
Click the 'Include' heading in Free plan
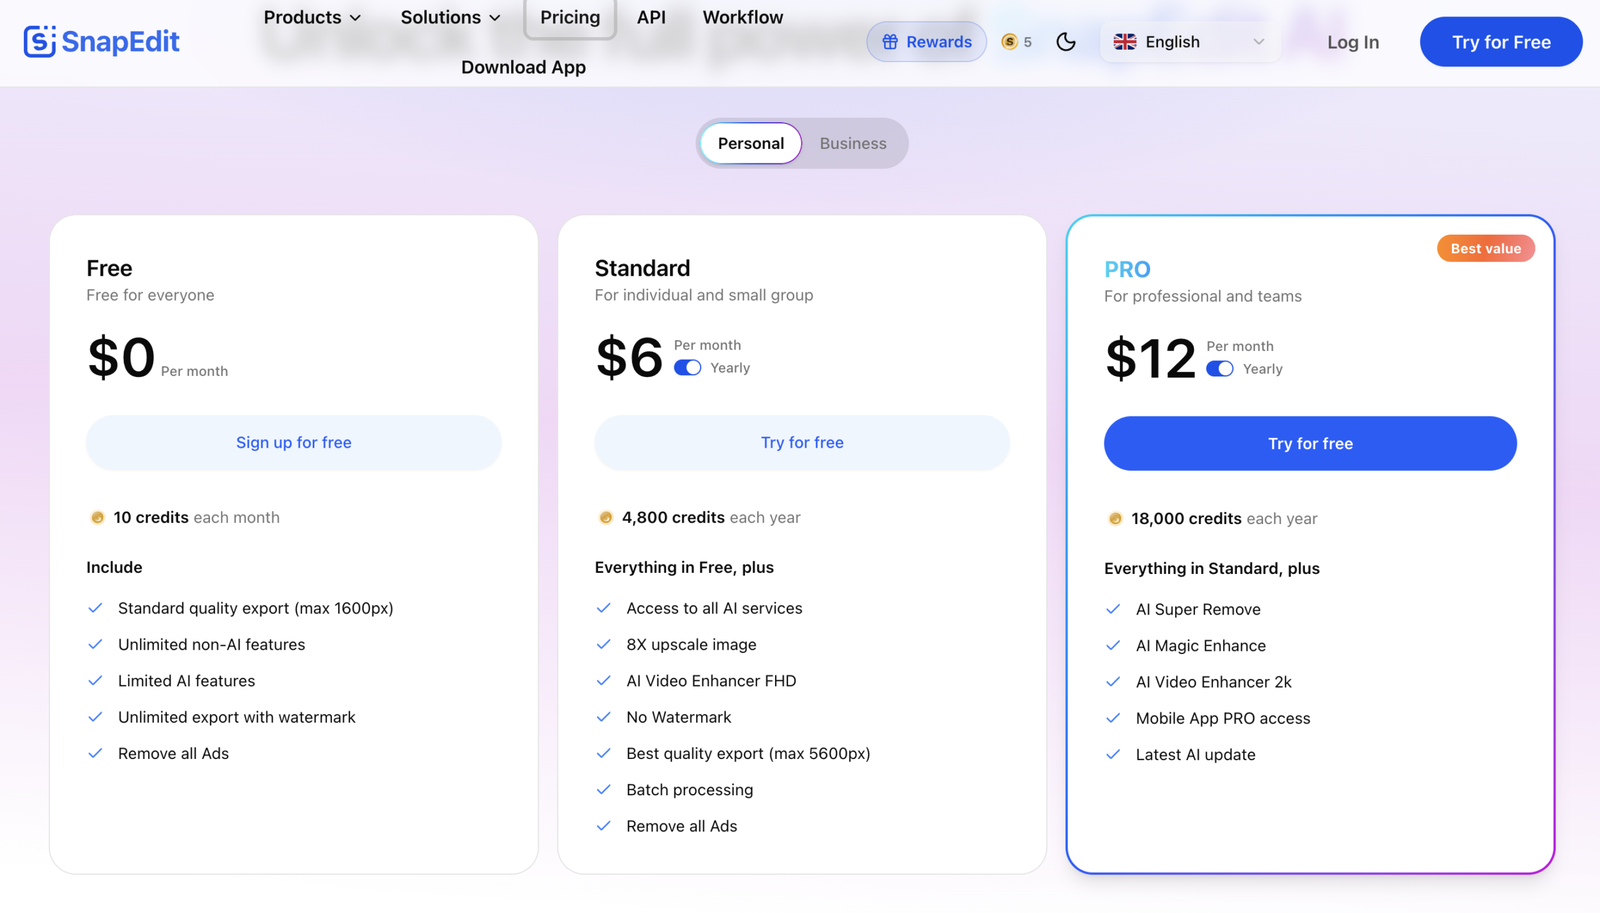coord(114,568)
